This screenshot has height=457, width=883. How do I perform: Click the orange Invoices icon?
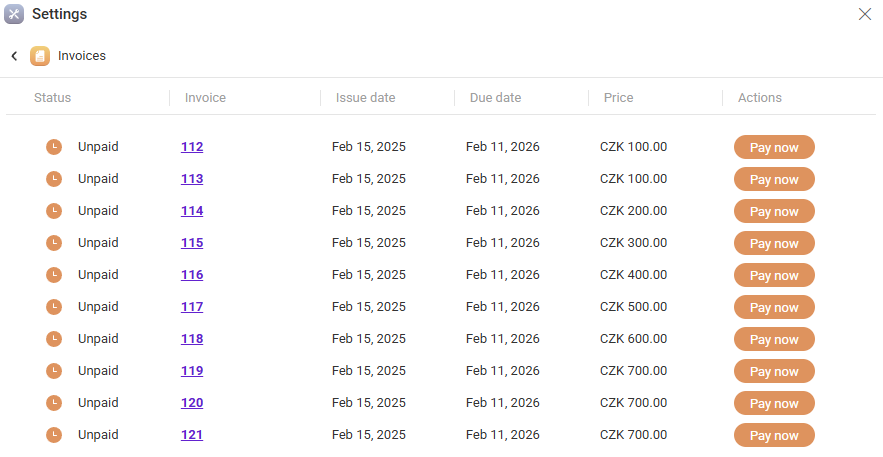(40, 56)
